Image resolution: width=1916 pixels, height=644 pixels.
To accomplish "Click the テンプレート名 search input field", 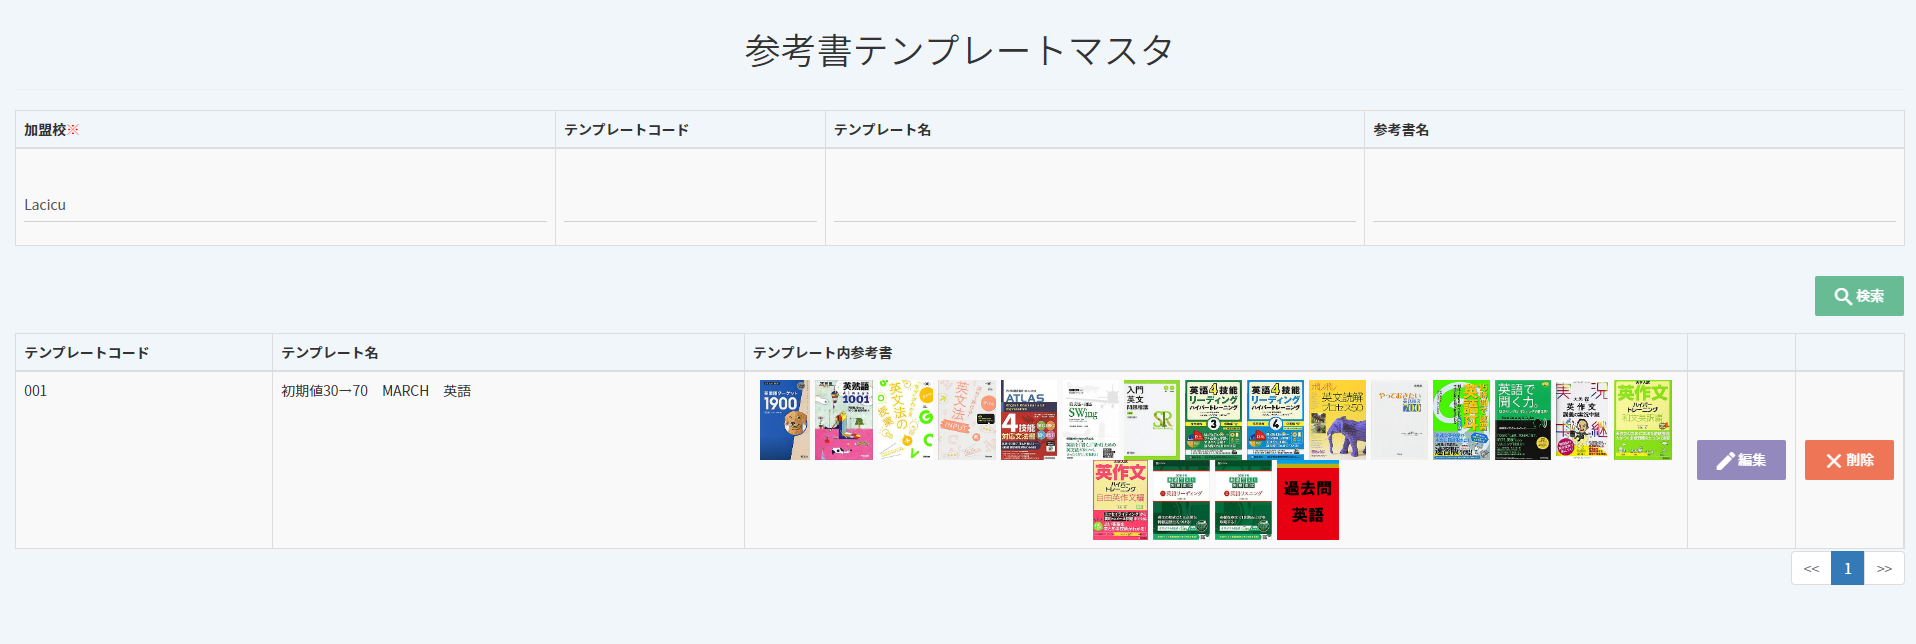I will (1094, 205).
